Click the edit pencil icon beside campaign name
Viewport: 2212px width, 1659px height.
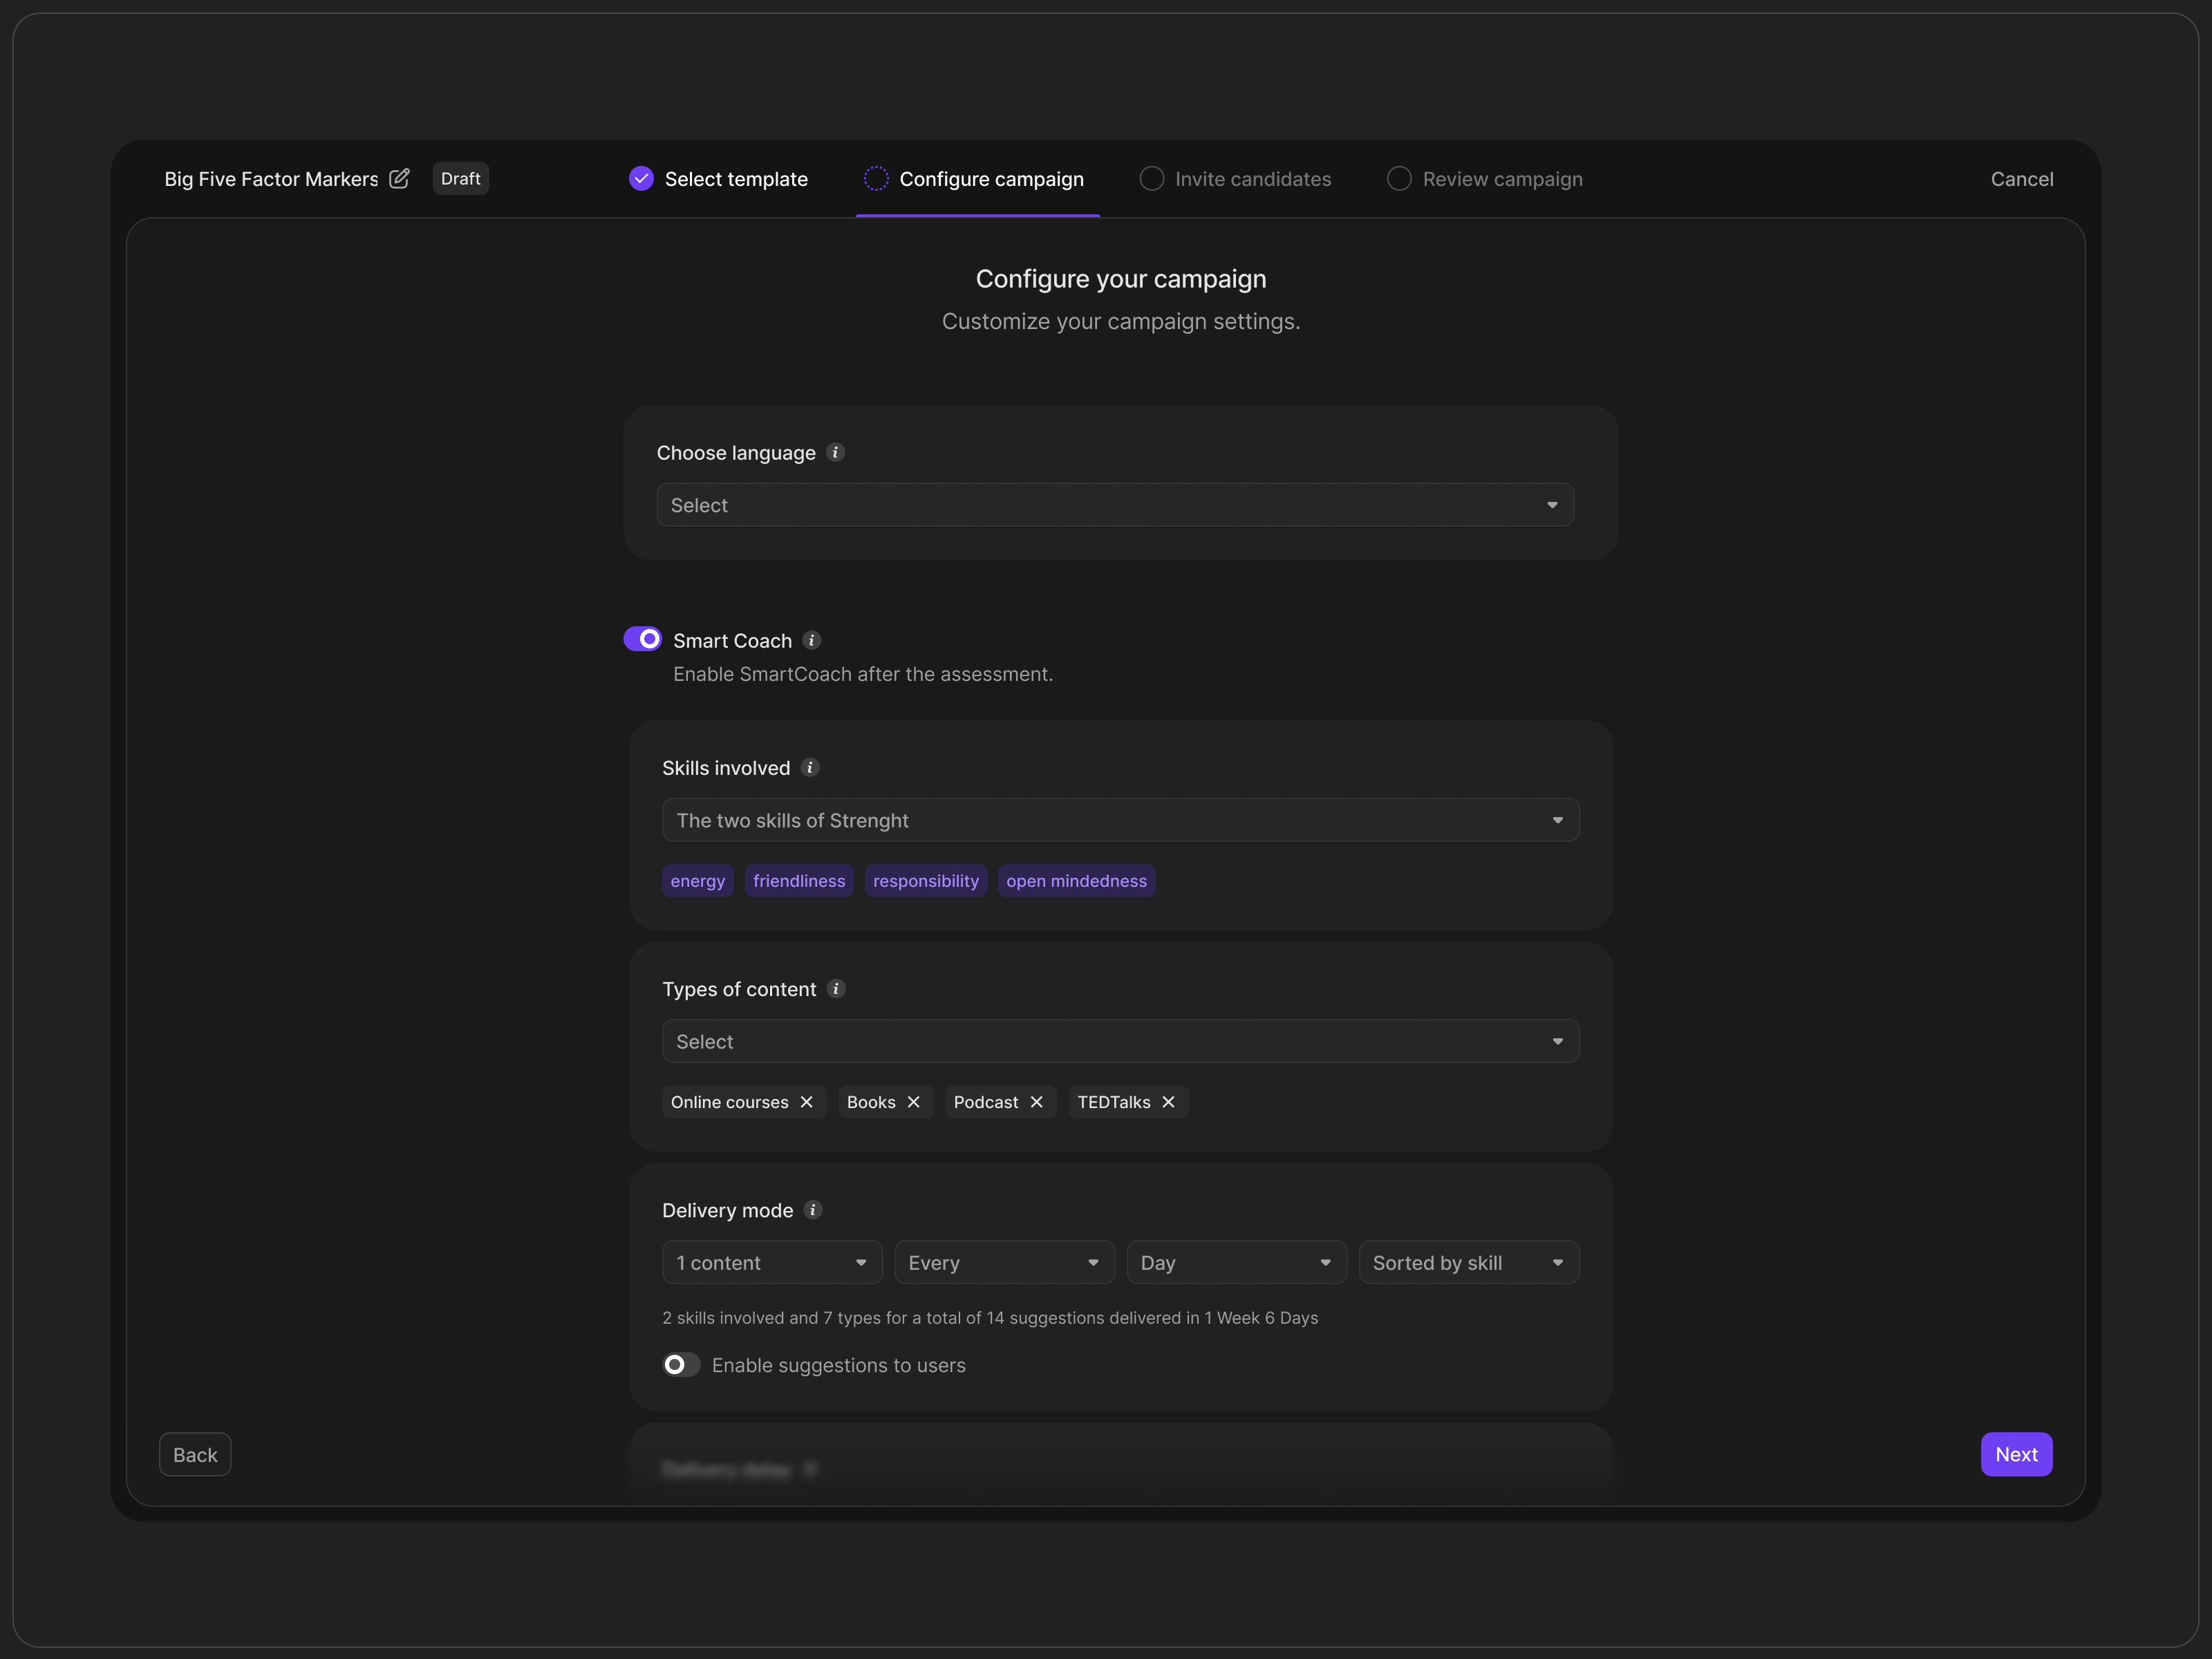coord(399,179)
